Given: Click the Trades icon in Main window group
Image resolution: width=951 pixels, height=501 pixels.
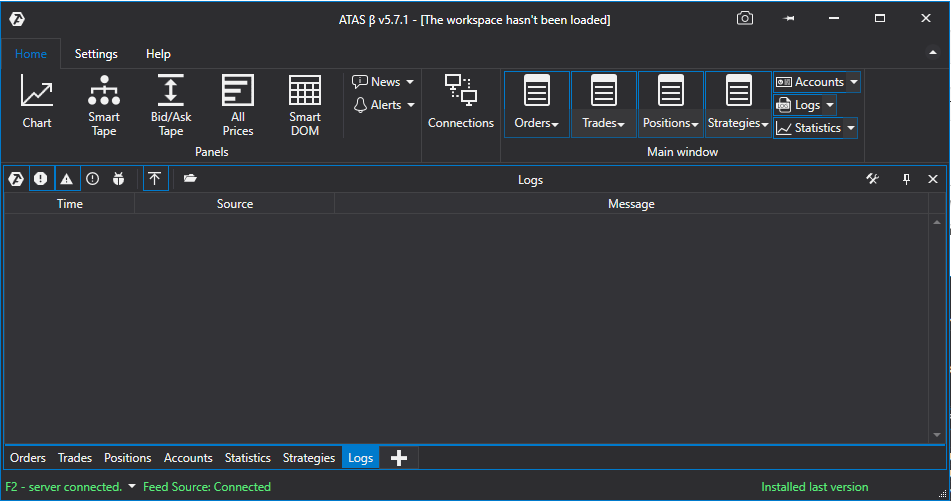Looking at the screenshot, I should click(x=604, y=90).
